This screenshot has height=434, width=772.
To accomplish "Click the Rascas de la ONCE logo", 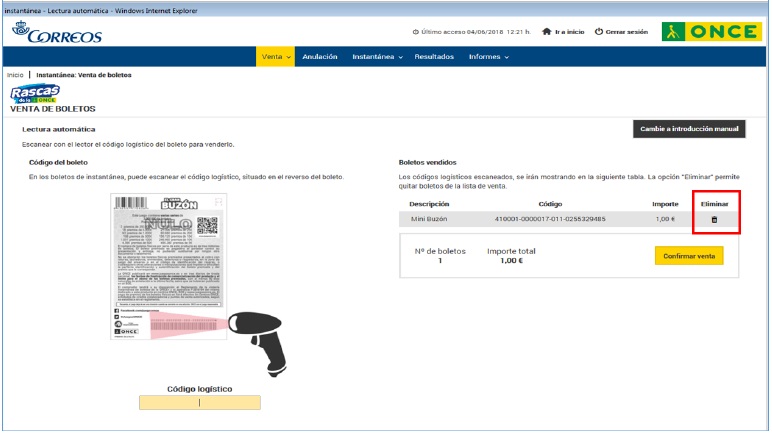I will 36,92.
